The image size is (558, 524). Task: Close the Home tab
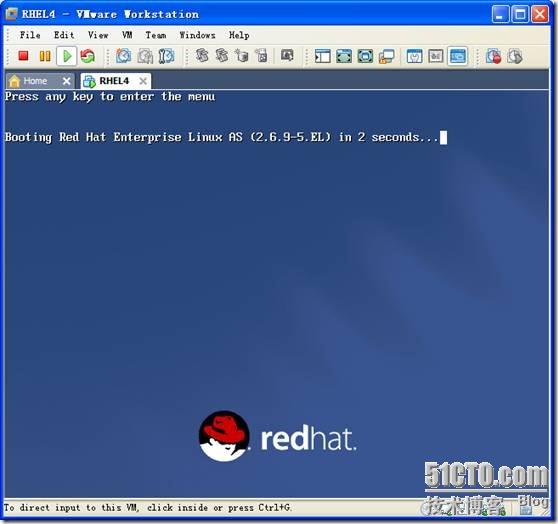(66, 81)
